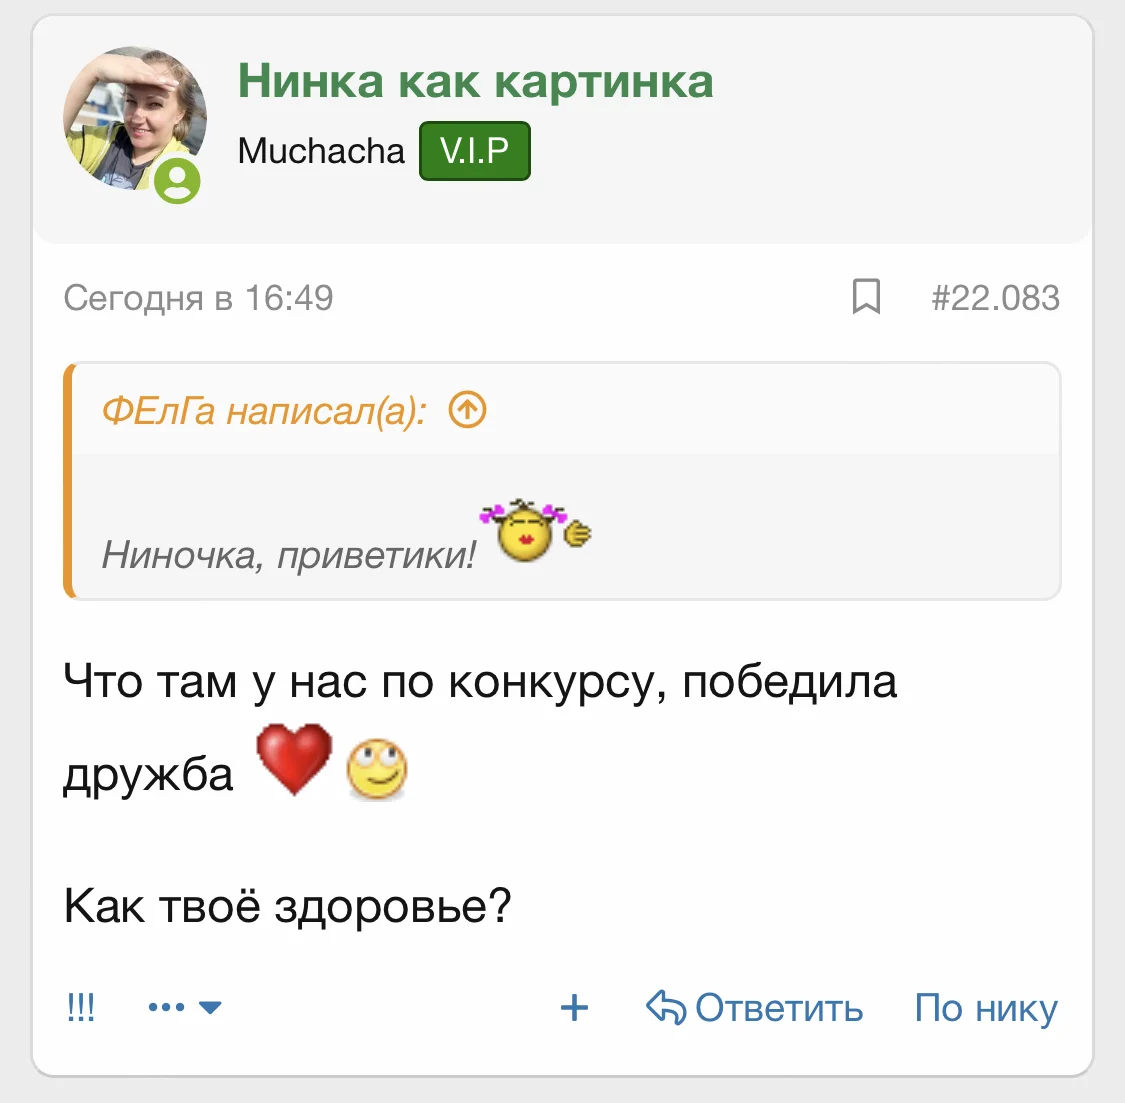Open the three-dots more options dropdown
This screenshot has width=1125, height=1103.
(184, 1007)
